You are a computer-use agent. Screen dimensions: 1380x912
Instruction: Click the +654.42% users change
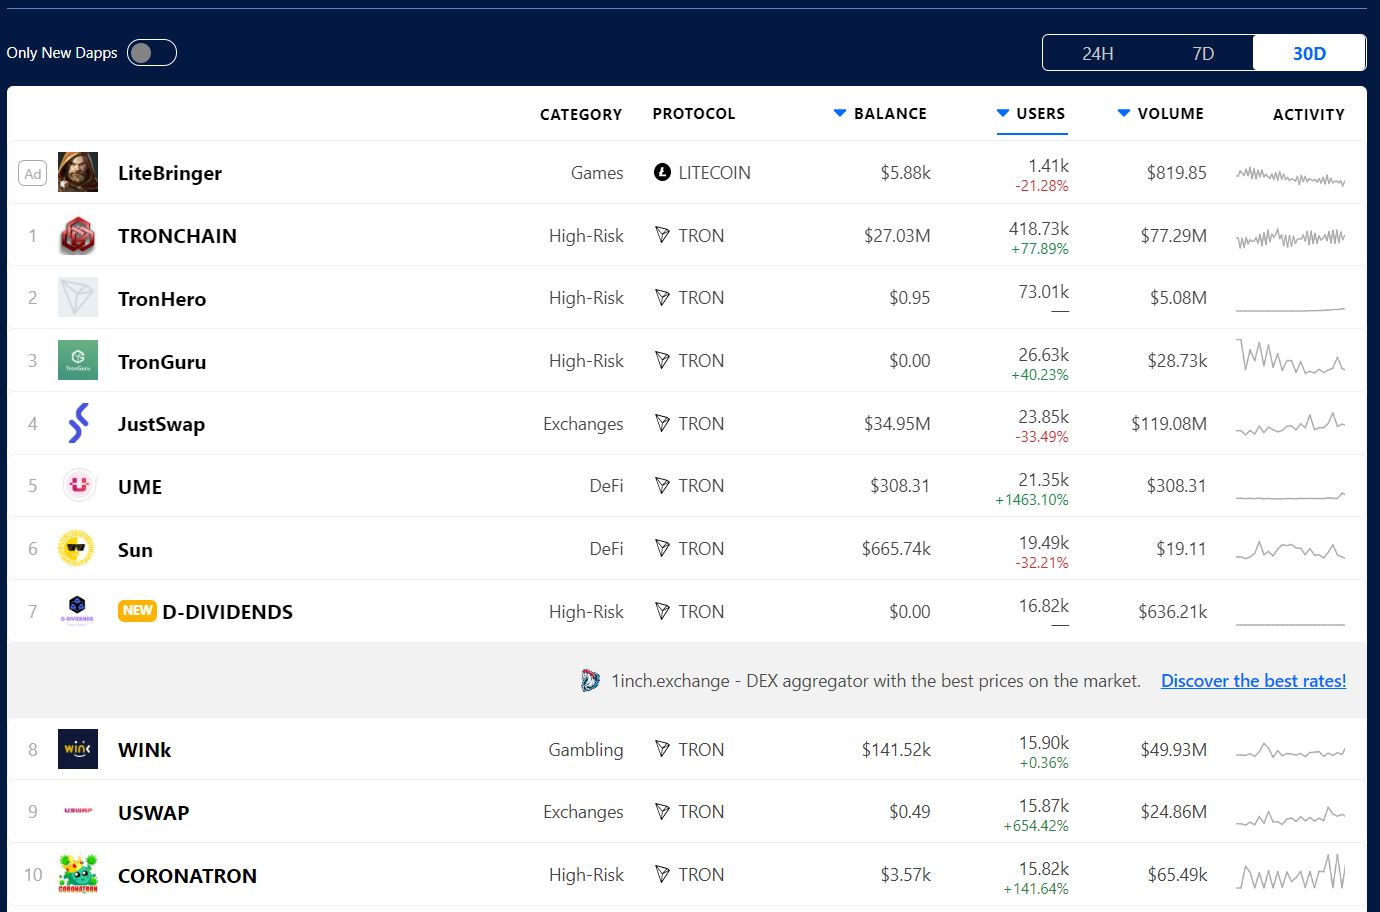[x=1036, y=826]
